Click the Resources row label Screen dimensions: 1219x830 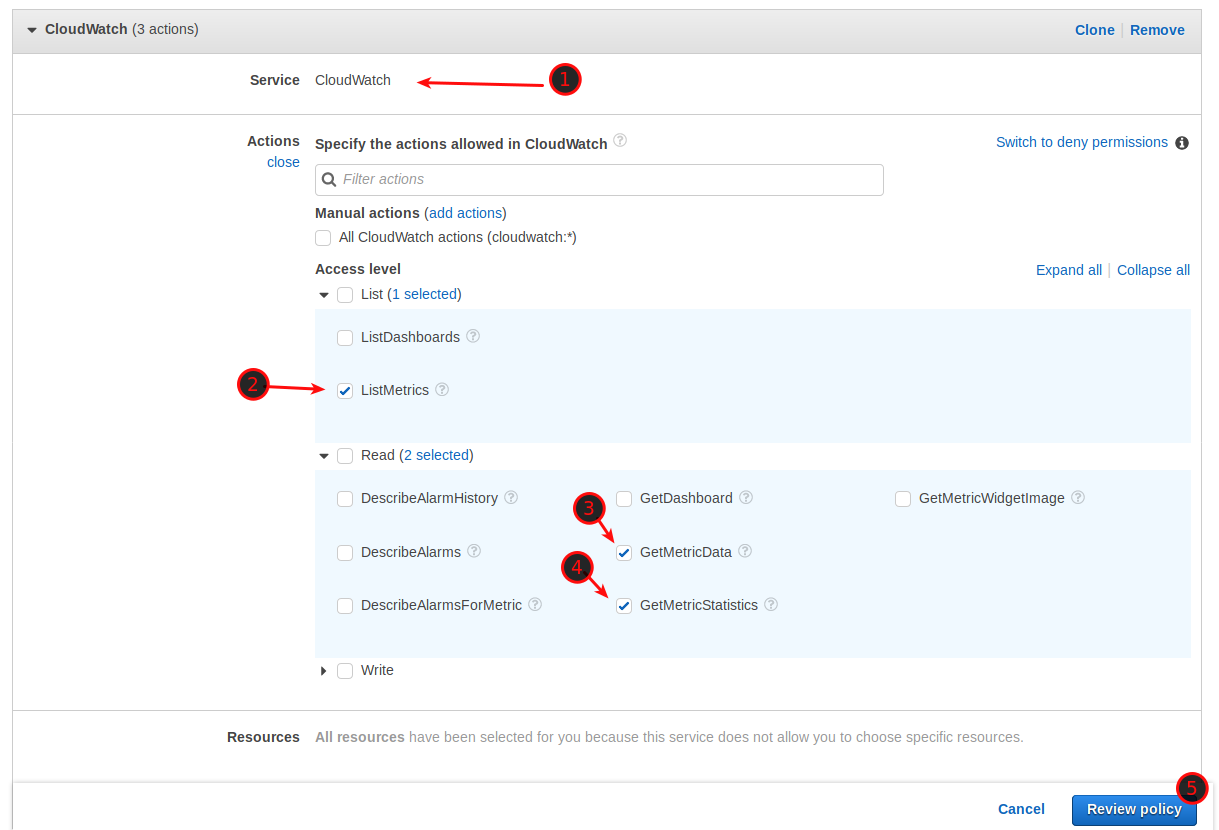(x=263, y=737)
